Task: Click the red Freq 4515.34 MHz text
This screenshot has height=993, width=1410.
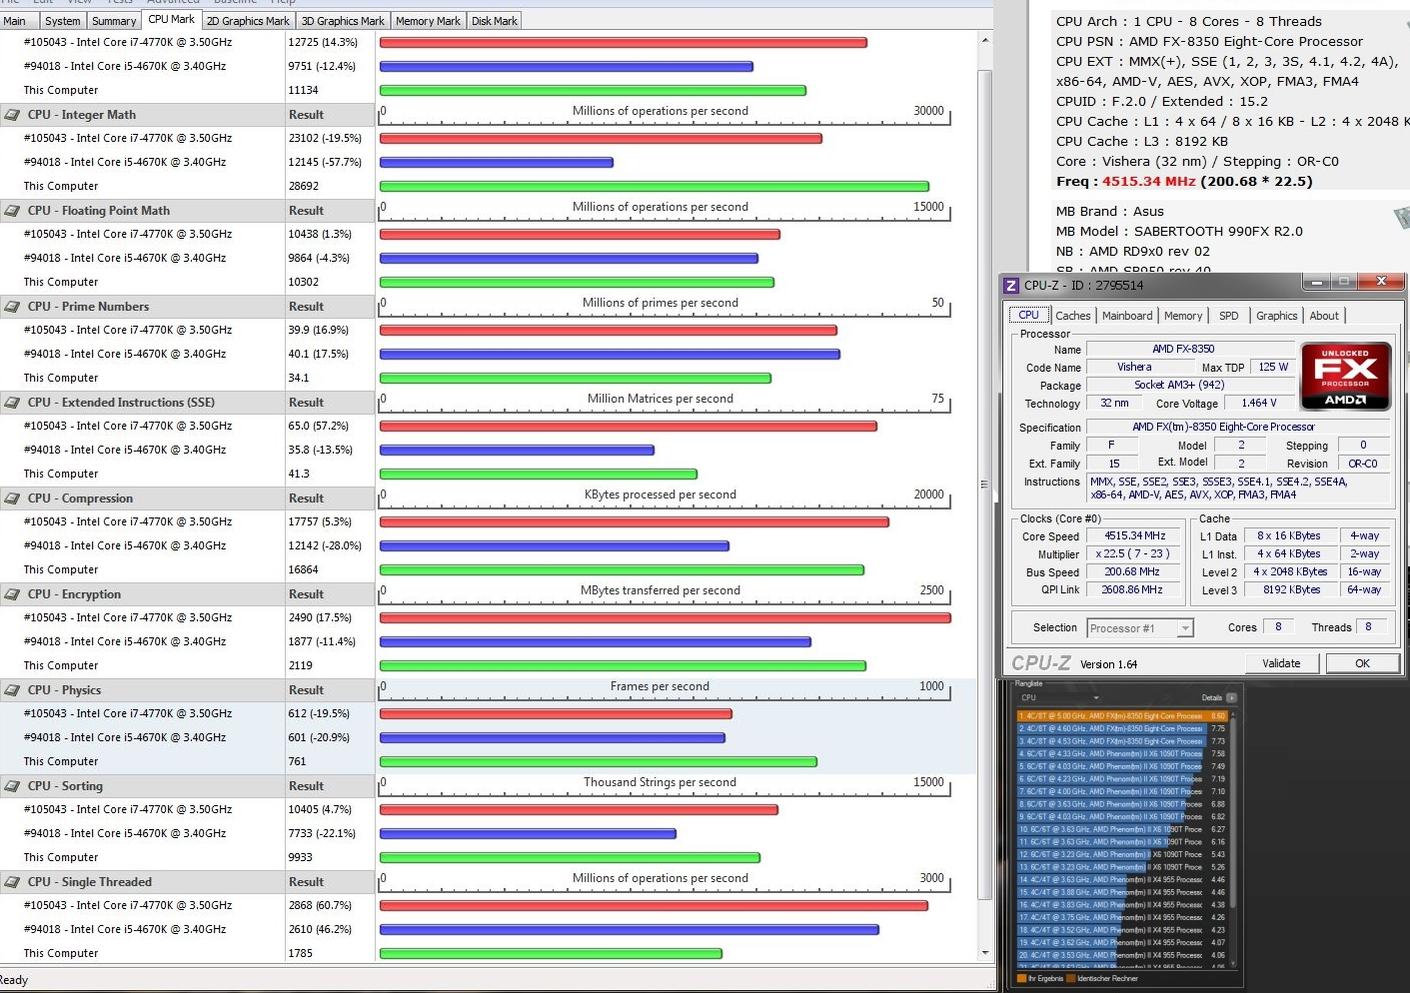Action: point(1149,182)
